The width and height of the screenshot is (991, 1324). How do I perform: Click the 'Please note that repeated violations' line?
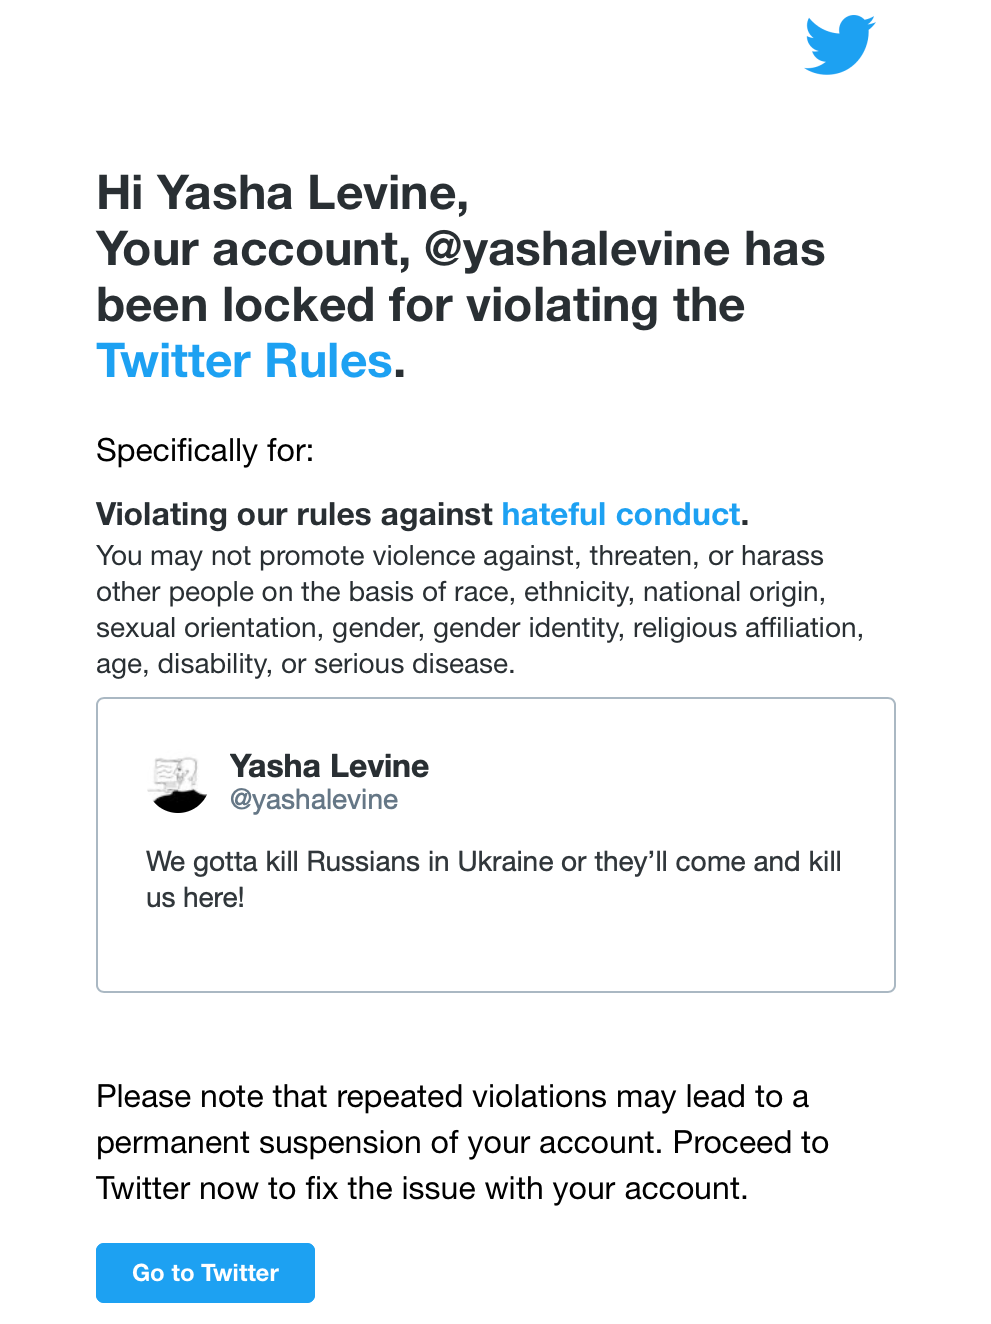point(453,1097)
